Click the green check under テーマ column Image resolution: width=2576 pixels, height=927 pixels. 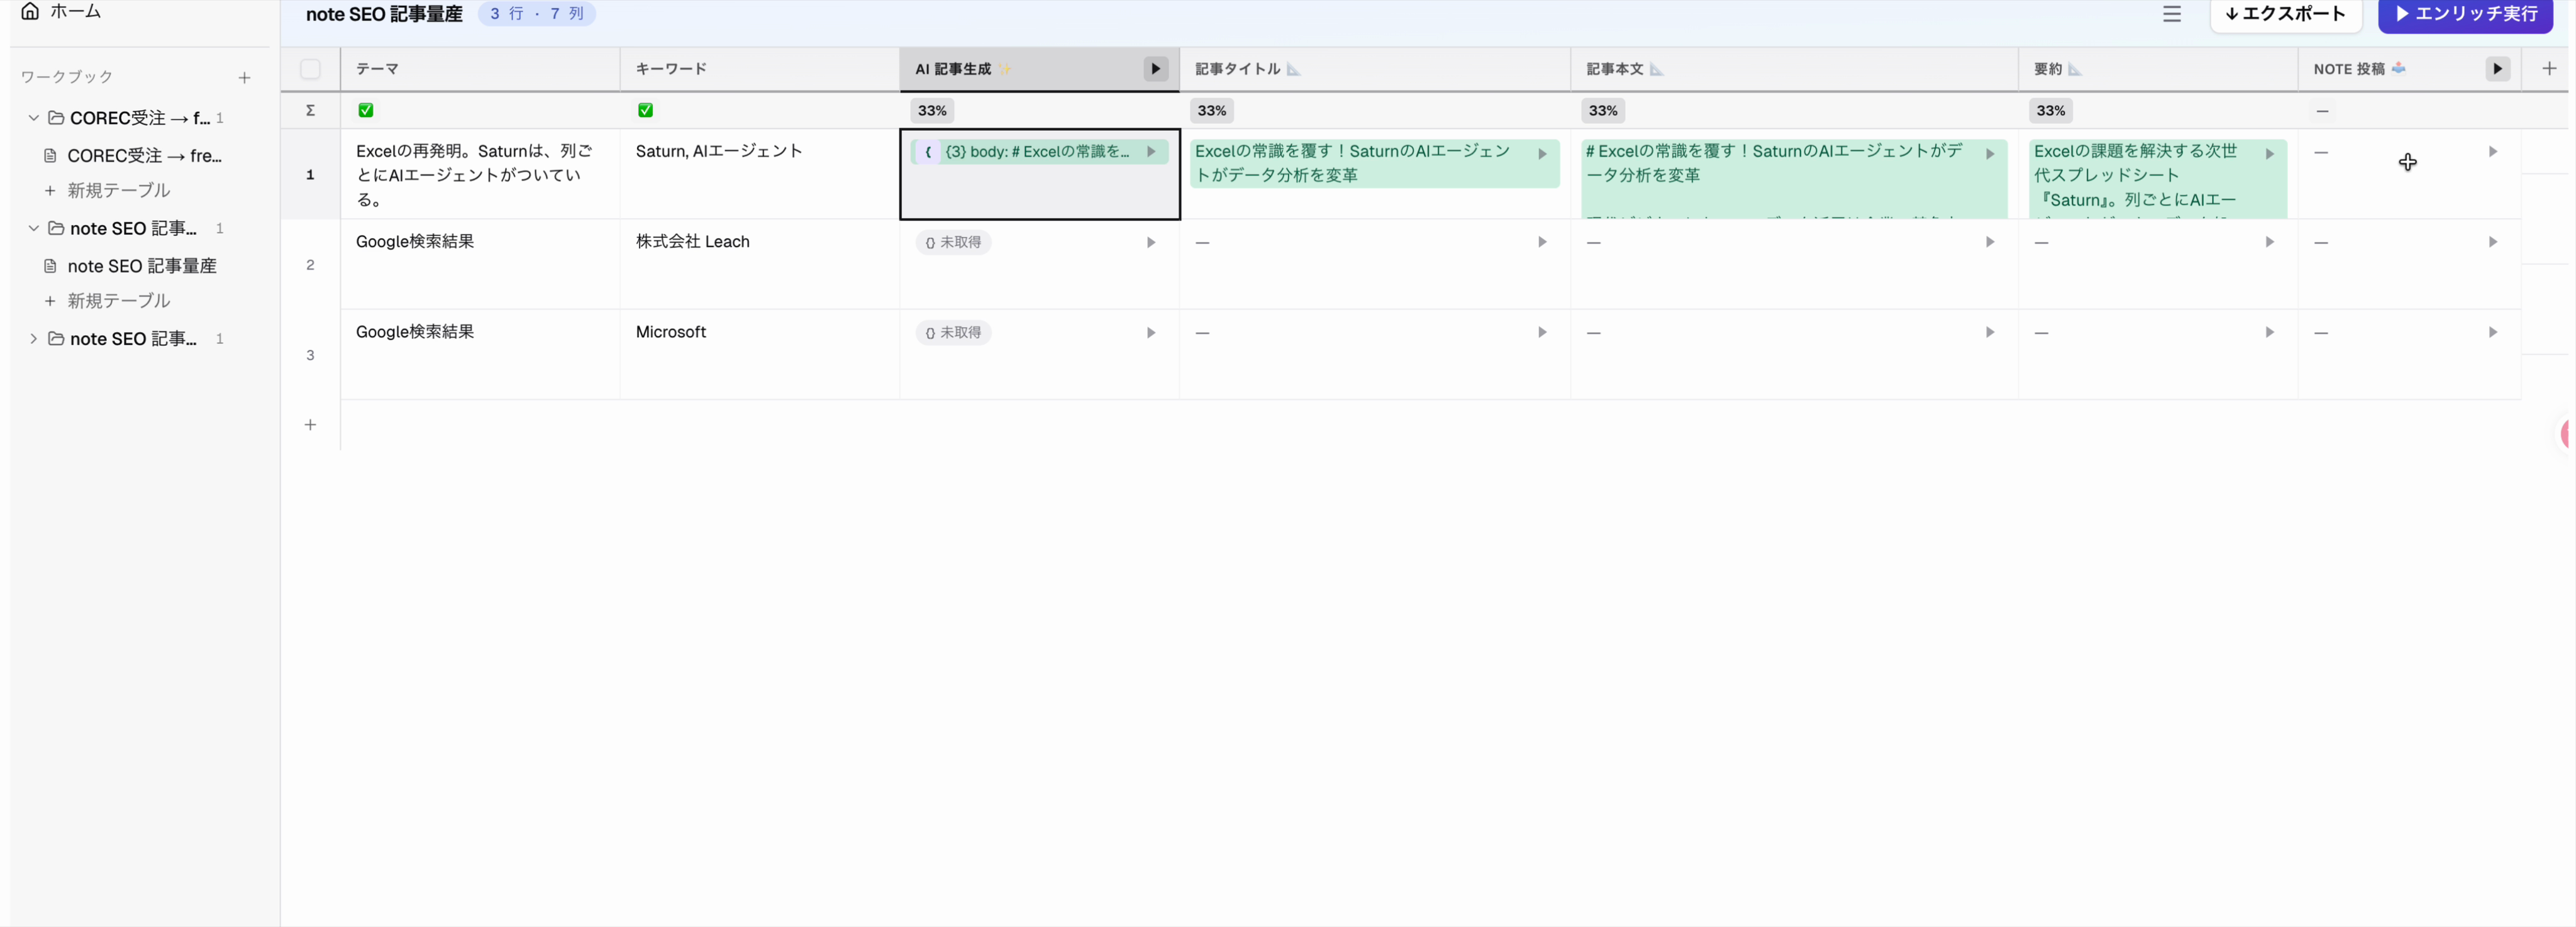pos(366,110)
